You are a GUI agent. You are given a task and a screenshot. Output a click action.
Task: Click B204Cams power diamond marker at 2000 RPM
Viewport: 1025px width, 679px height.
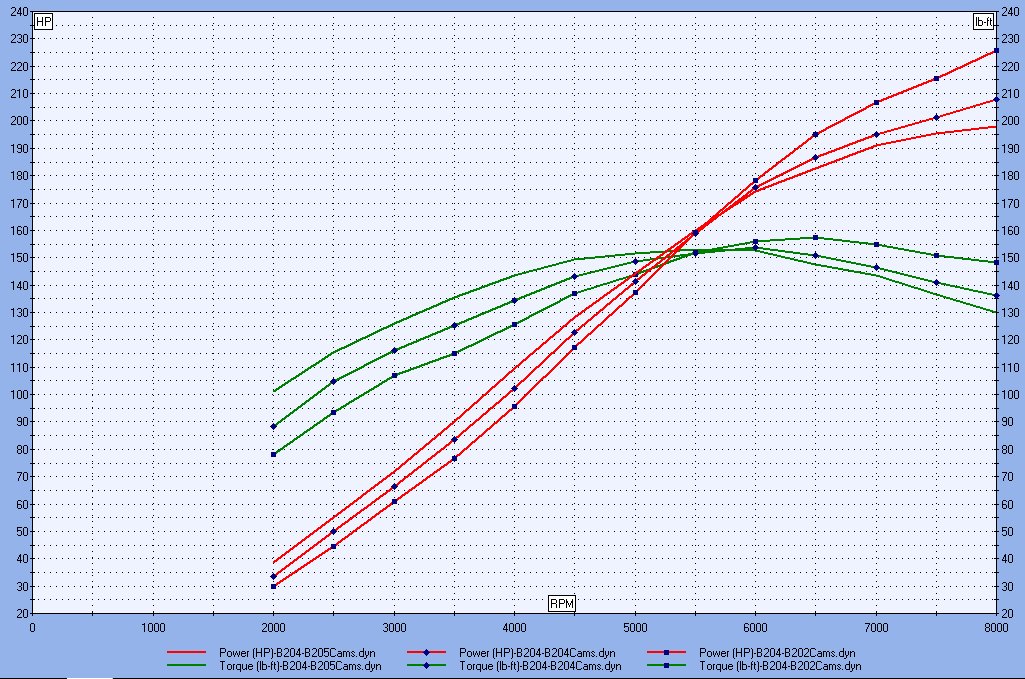pyautogui.click(x=273, y=576)
